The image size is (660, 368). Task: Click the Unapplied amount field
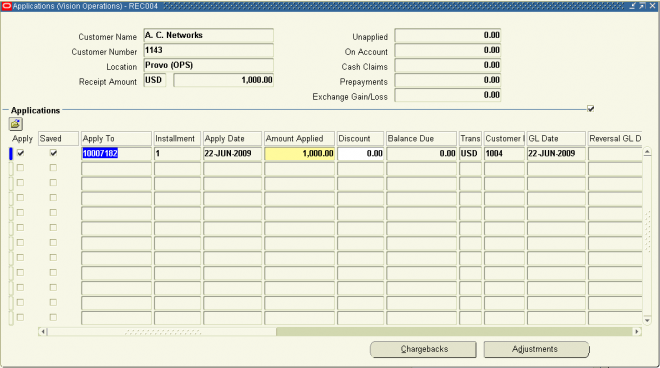[447, 35]
